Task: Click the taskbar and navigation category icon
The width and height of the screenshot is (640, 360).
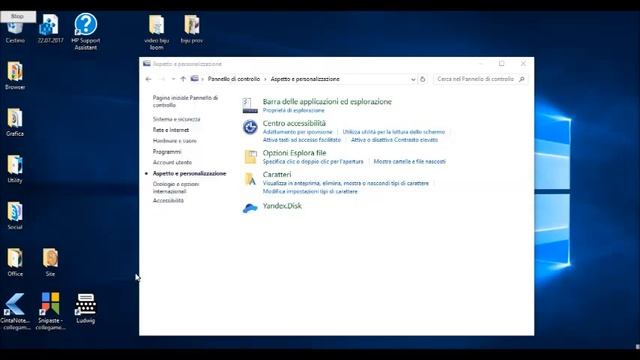Action: point(250,105)
